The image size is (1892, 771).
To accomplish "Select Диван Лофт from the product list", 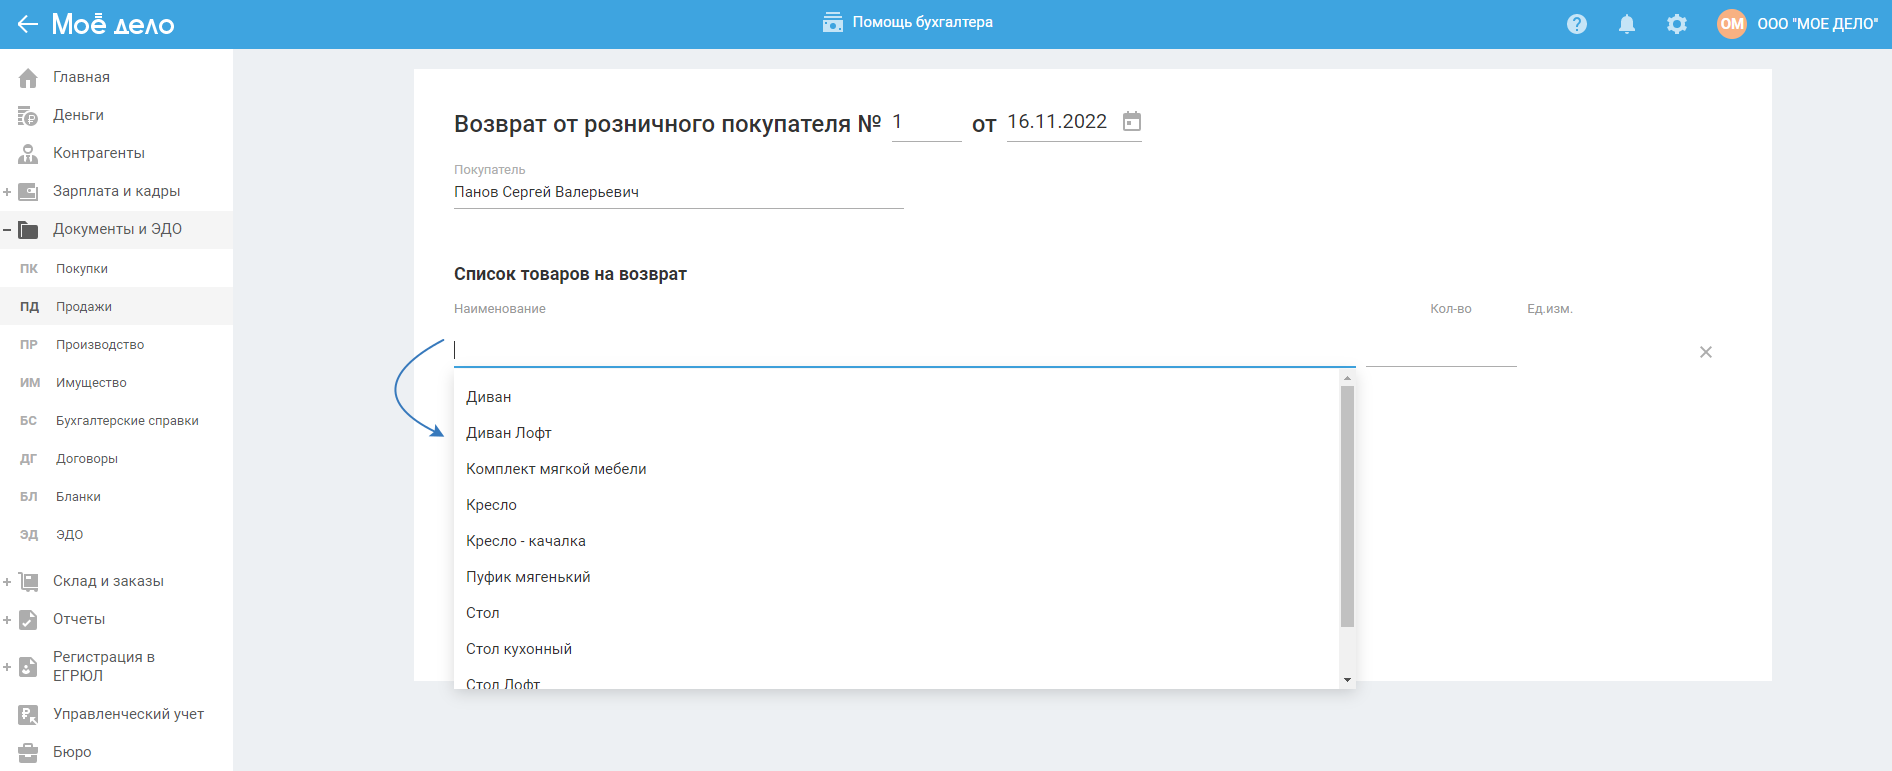I will 896,433.
